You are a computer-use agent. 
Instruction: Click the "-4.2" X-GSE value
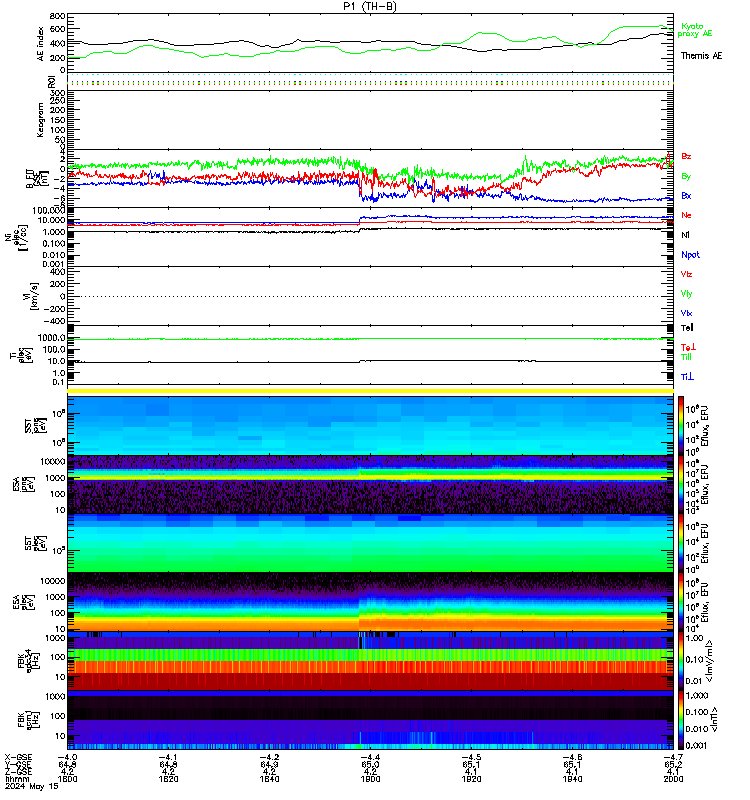[269, 758]
